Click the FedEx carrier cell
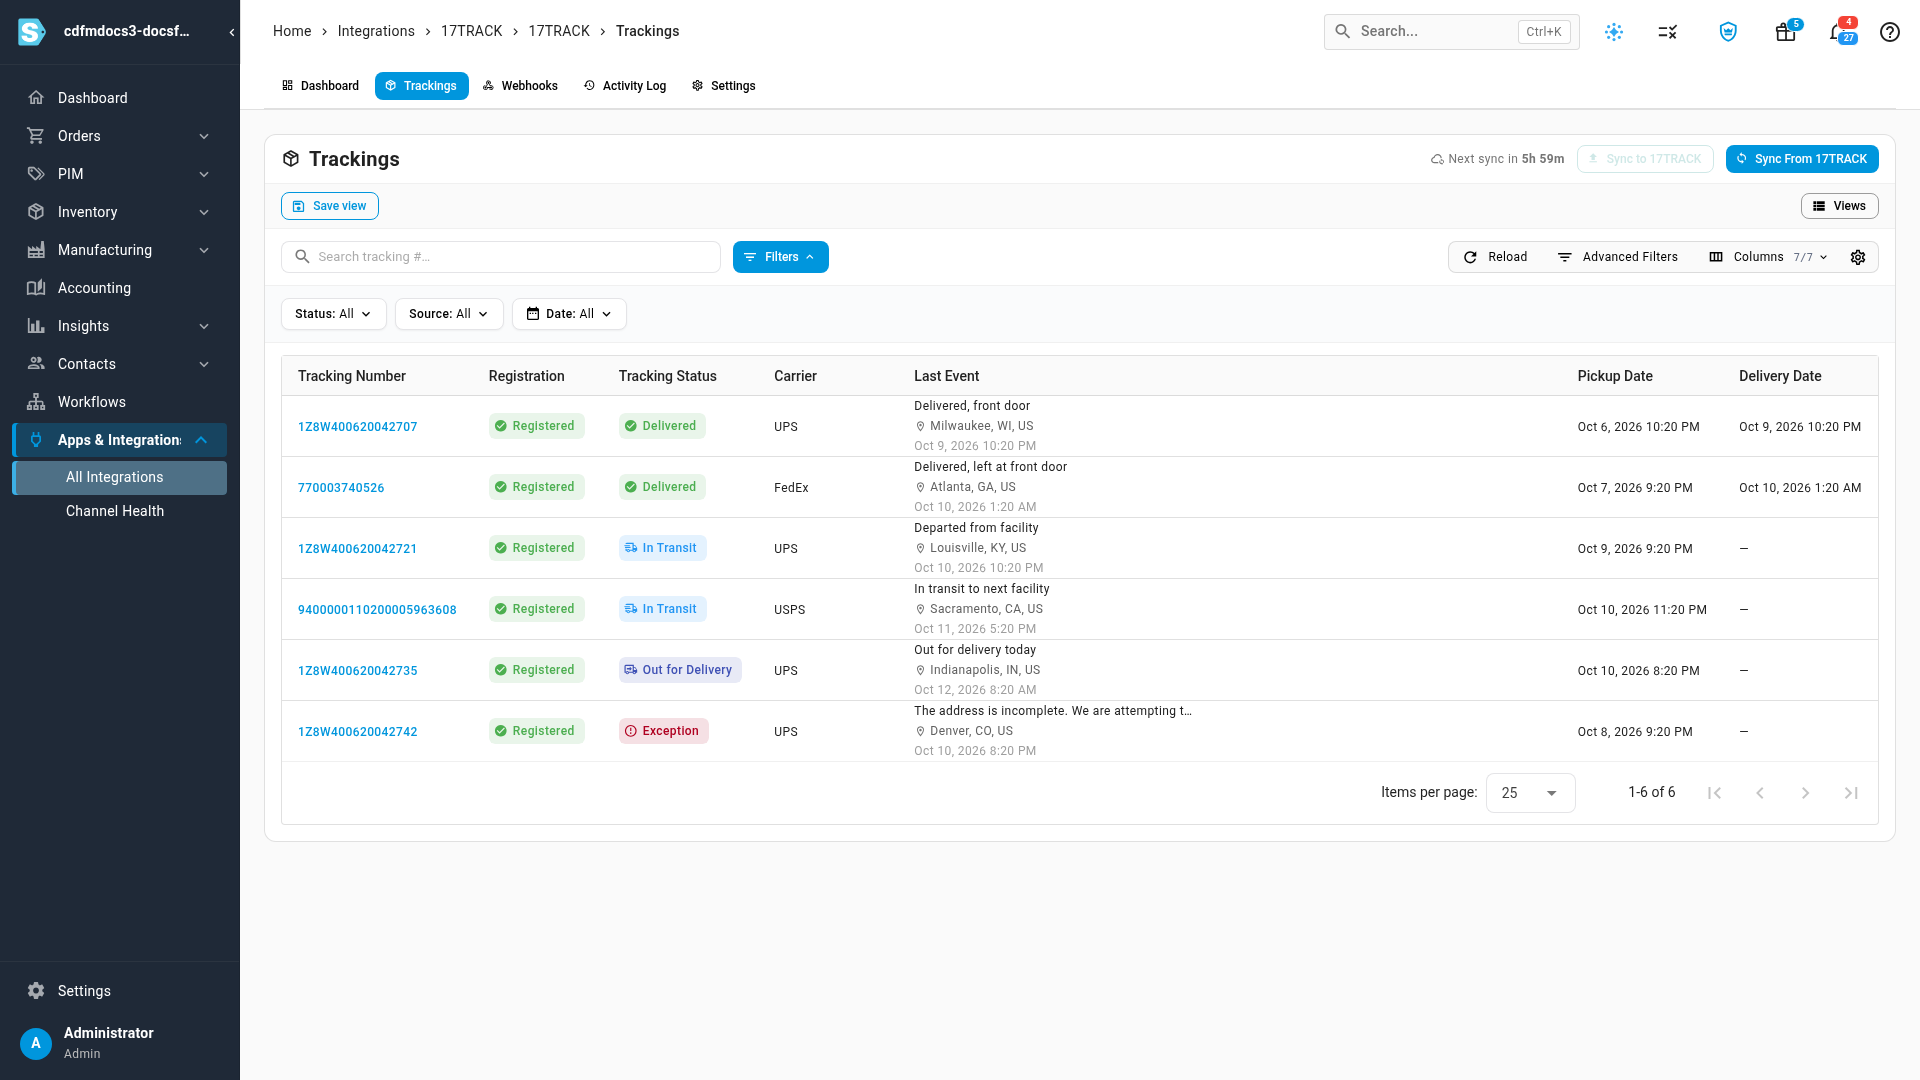Image resolution: width=1920 pixels, height=1080 pixels. [x=791, y=488]
